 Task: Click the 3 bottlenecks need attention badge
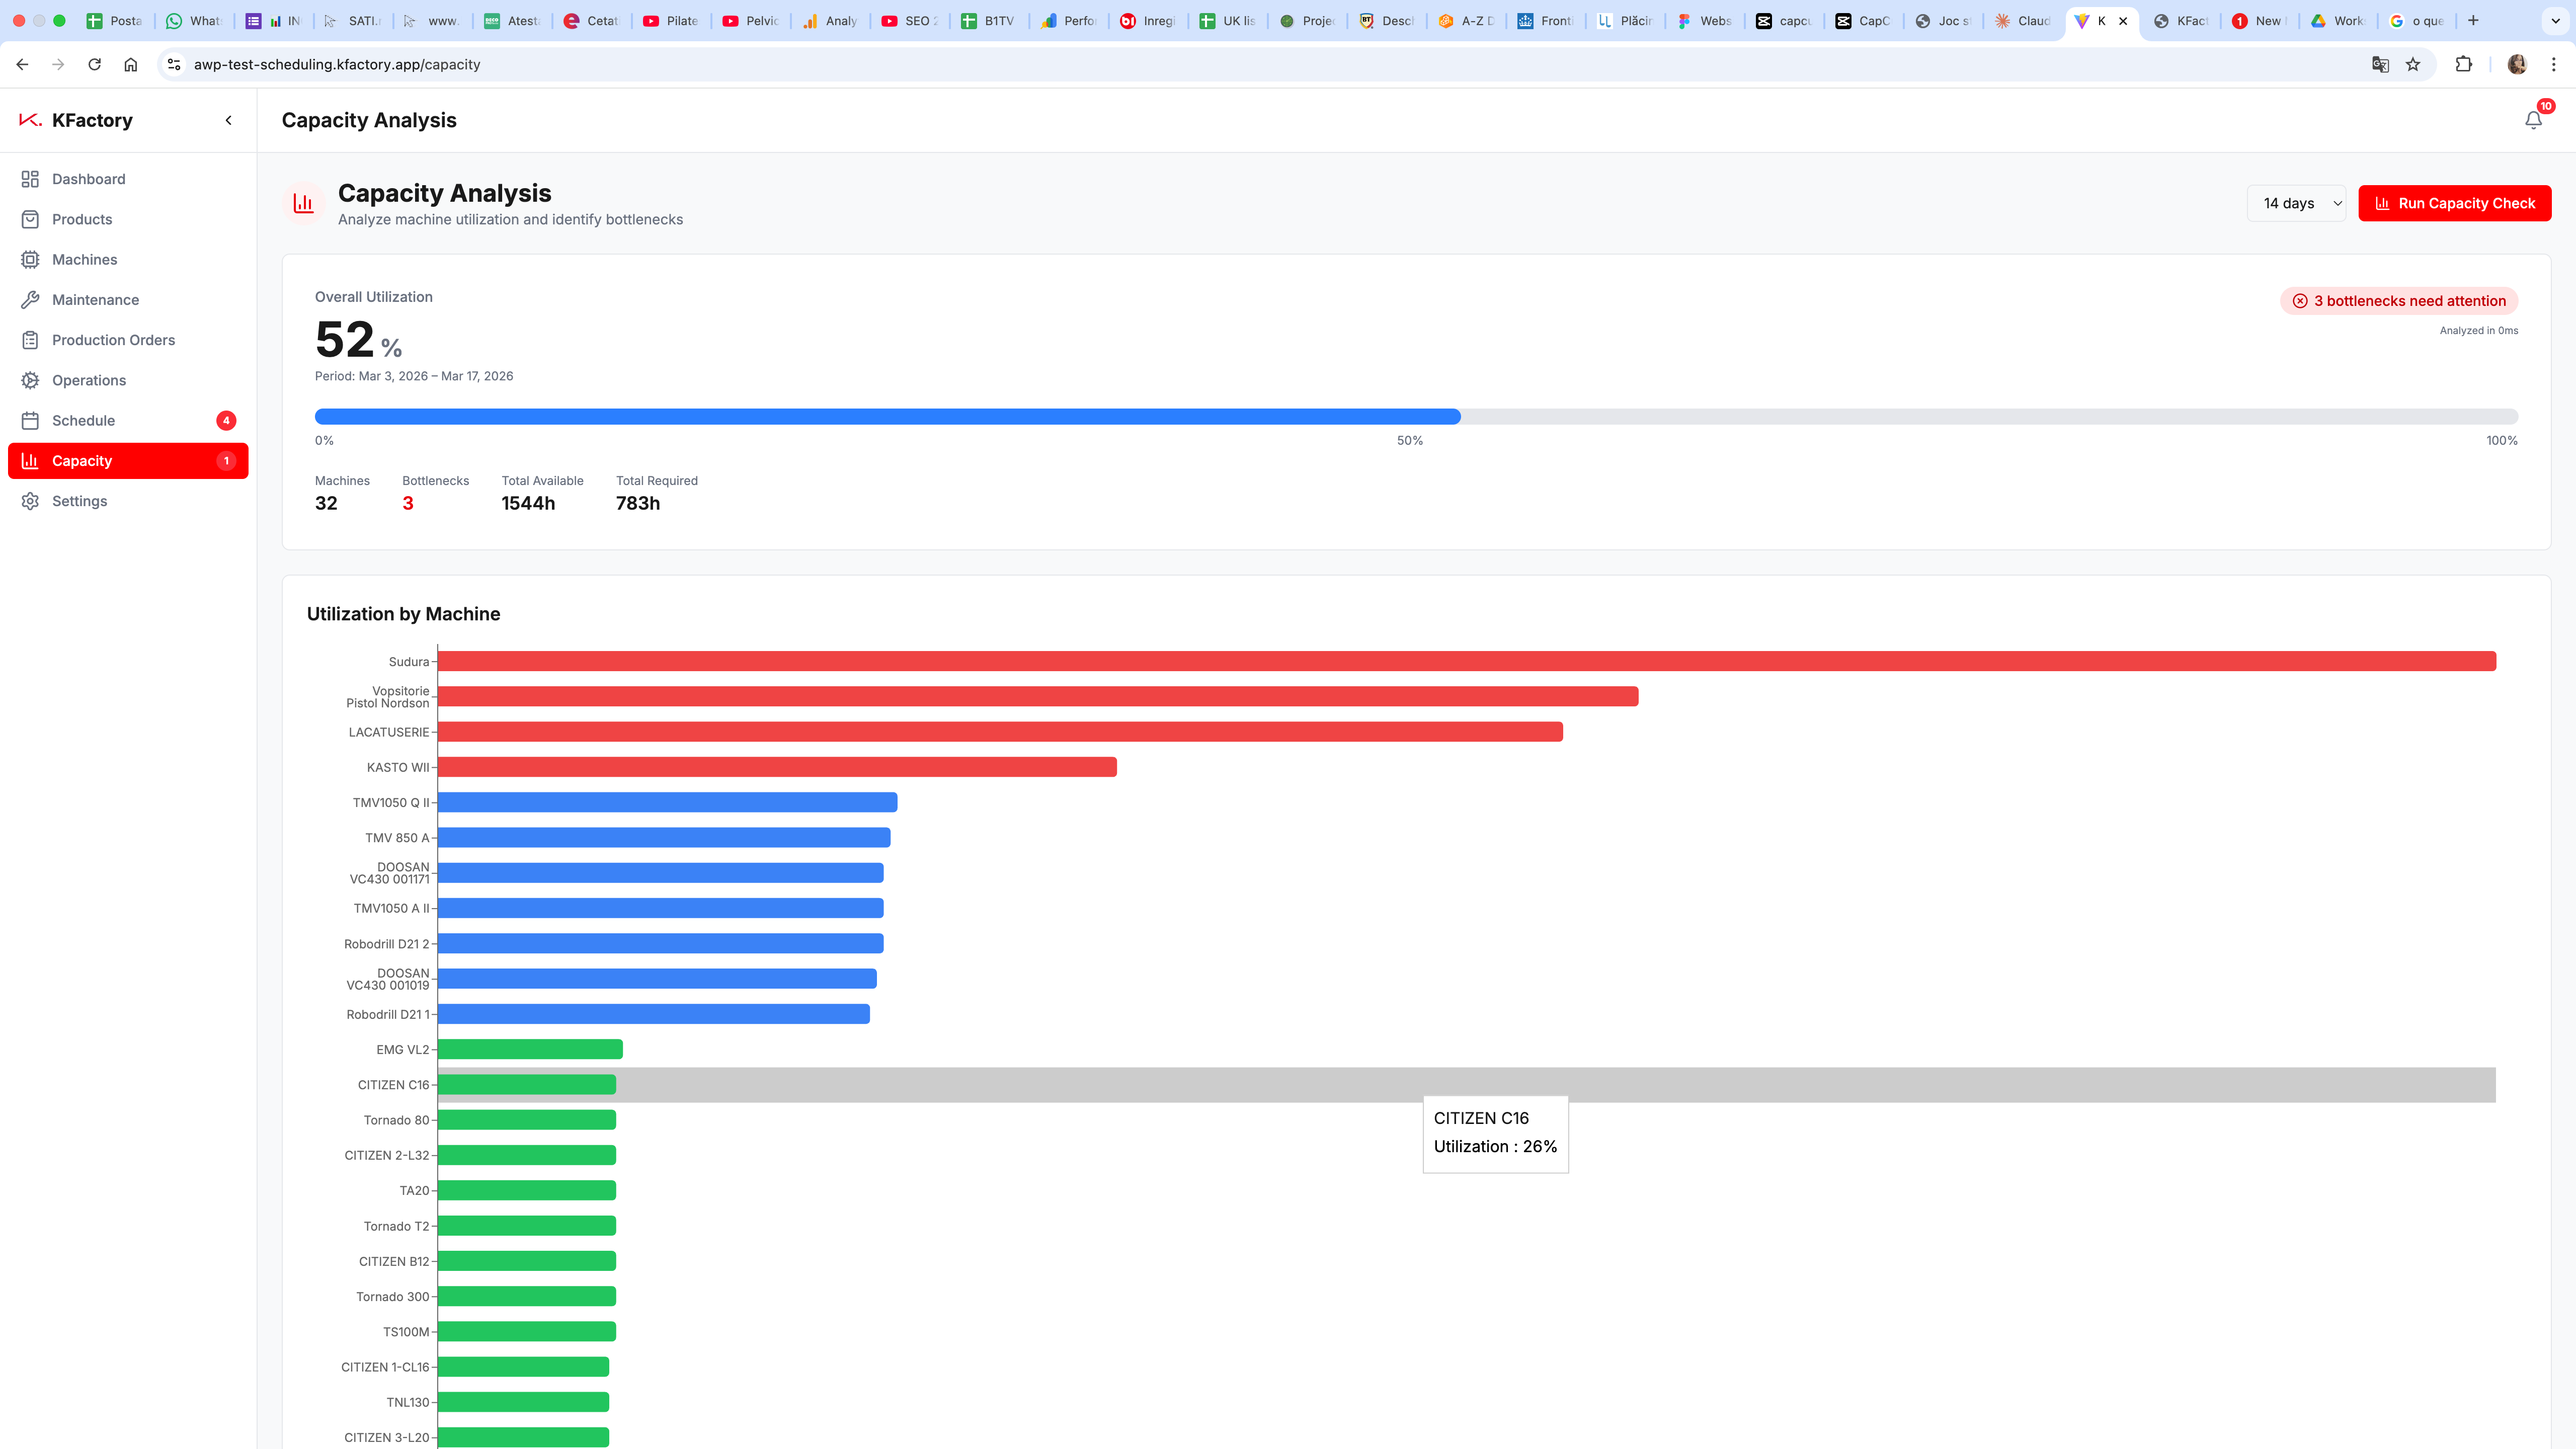[2399, 301]
